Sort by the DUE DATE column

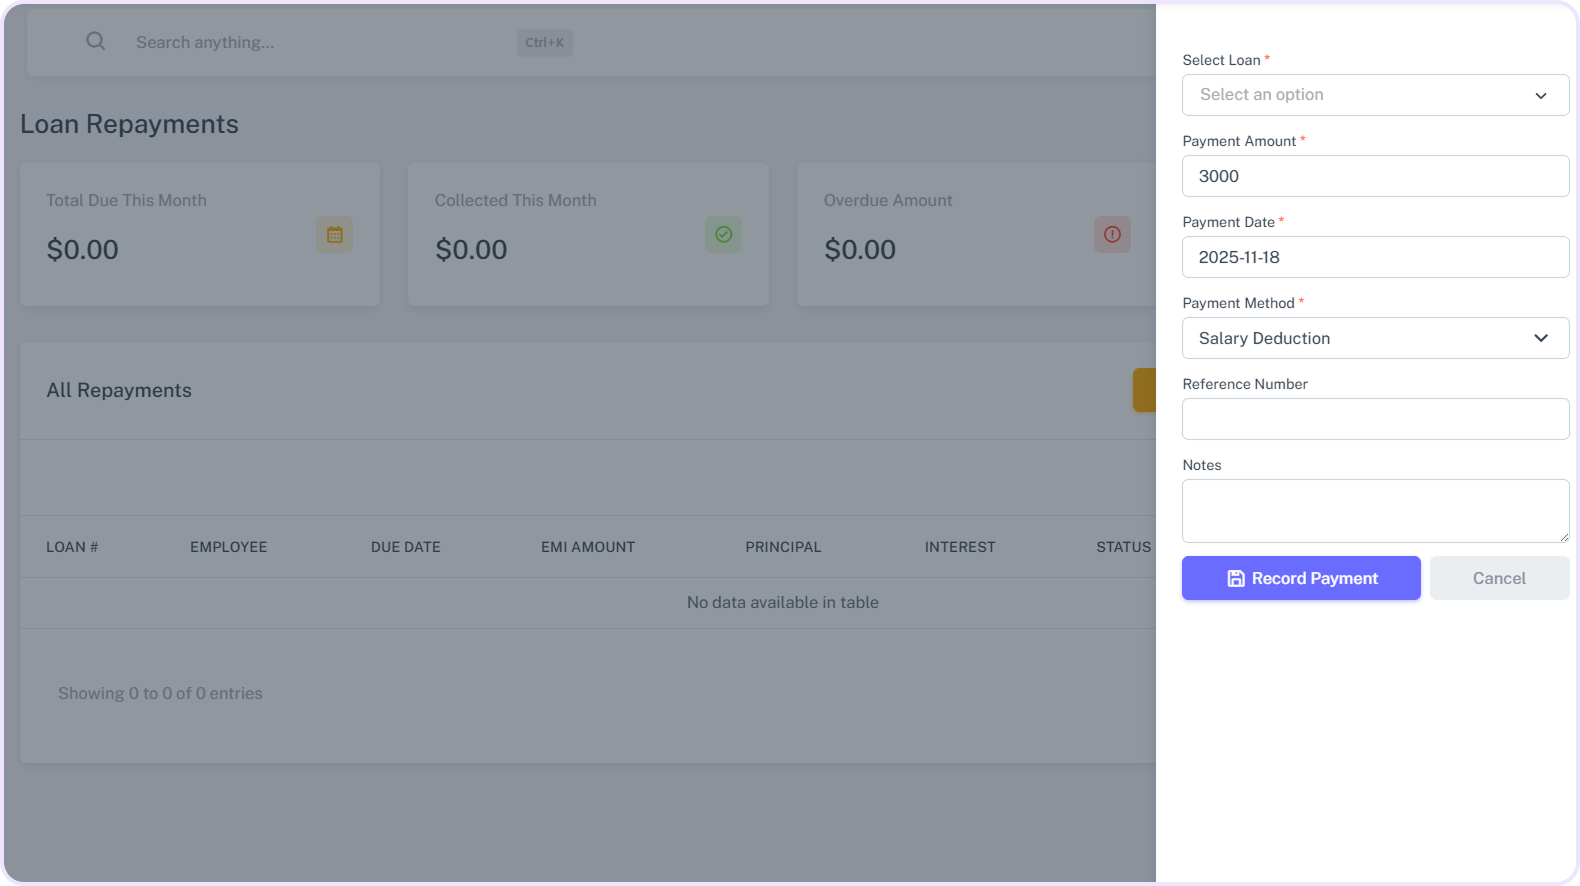coord(405,547)
